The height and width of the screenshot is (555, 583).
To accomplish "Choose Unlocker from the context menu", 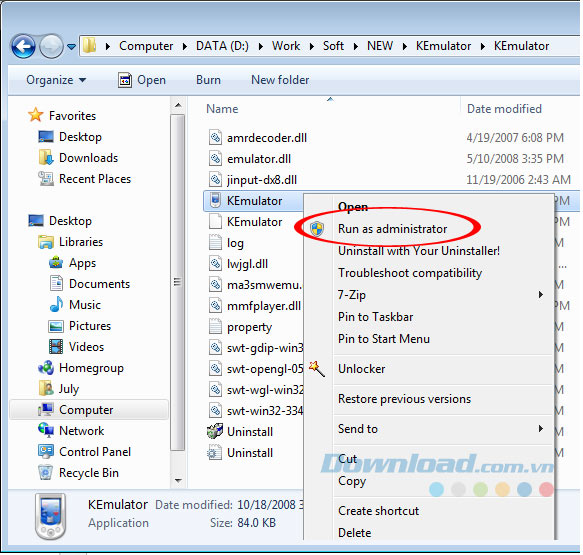I will pos(361,369).
